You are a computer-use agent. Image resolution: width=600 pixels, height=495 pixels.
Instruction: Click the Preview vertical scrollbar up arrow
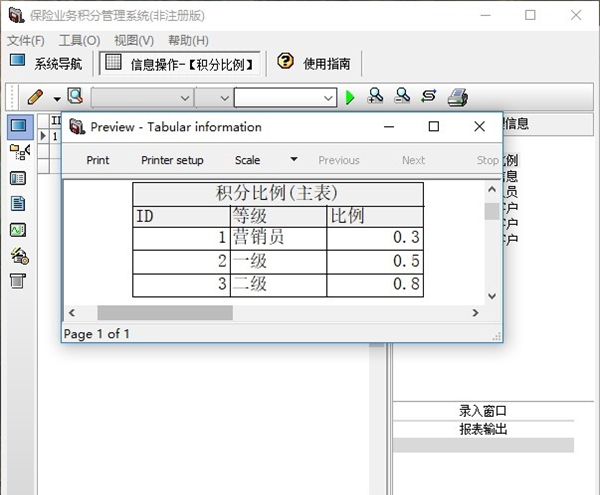(492, 189)
